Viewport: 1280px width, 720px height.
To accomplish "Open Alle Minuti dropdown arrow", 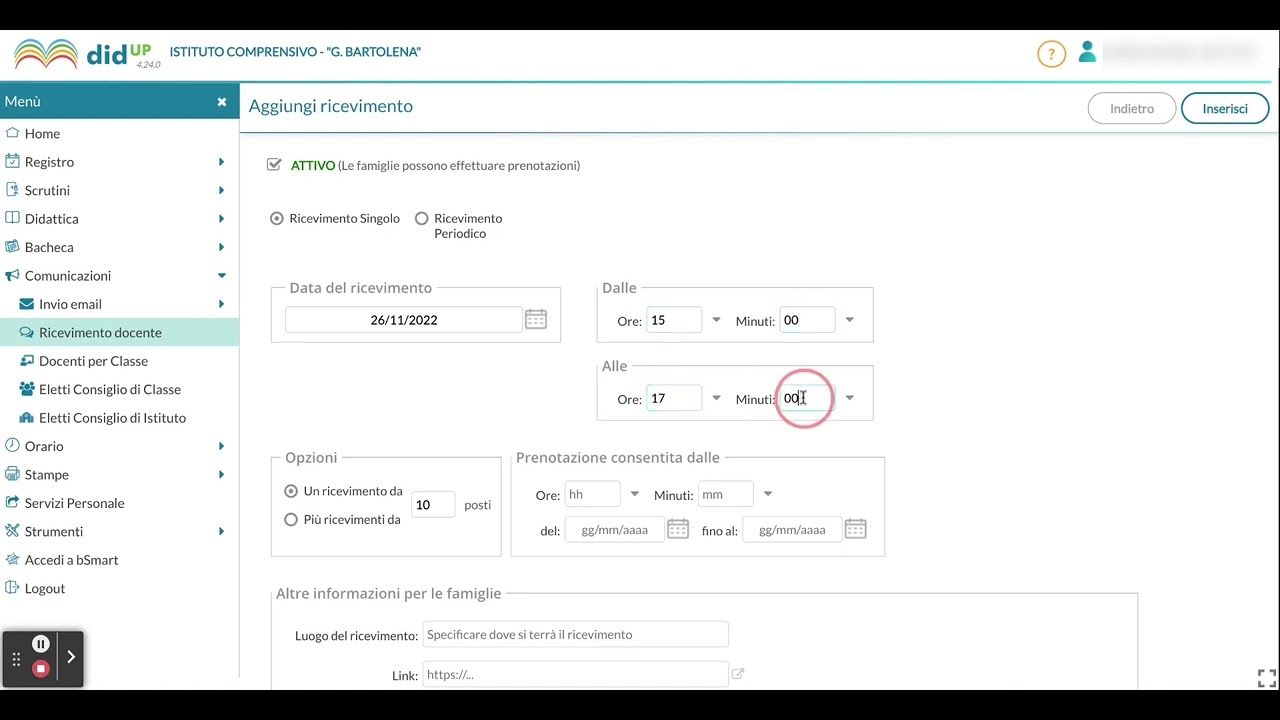I will click(849, 398).
